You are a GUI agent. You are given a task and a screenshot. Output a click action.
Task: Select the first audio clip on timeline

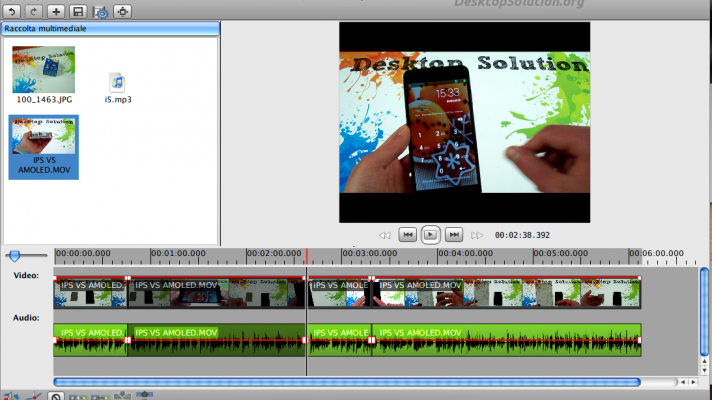tap(90, 340)
